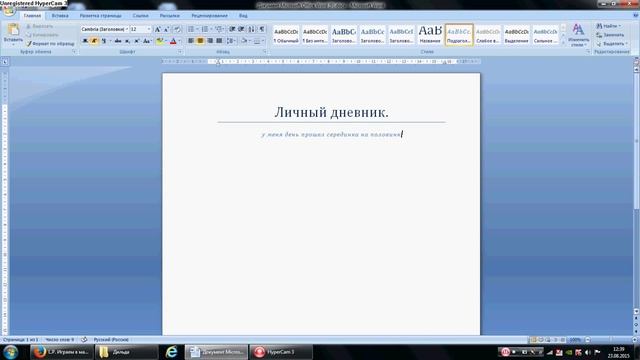Click the Multilevel list icon
The width and height of the screenshot is (640, 360).
[x=219, y=29]
